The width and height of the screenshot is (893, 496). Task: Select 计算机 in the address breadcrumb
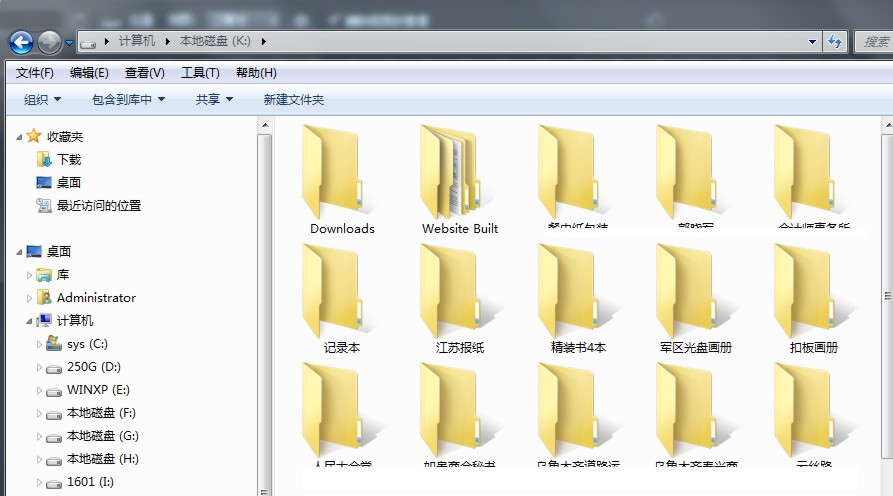[137, 41]
